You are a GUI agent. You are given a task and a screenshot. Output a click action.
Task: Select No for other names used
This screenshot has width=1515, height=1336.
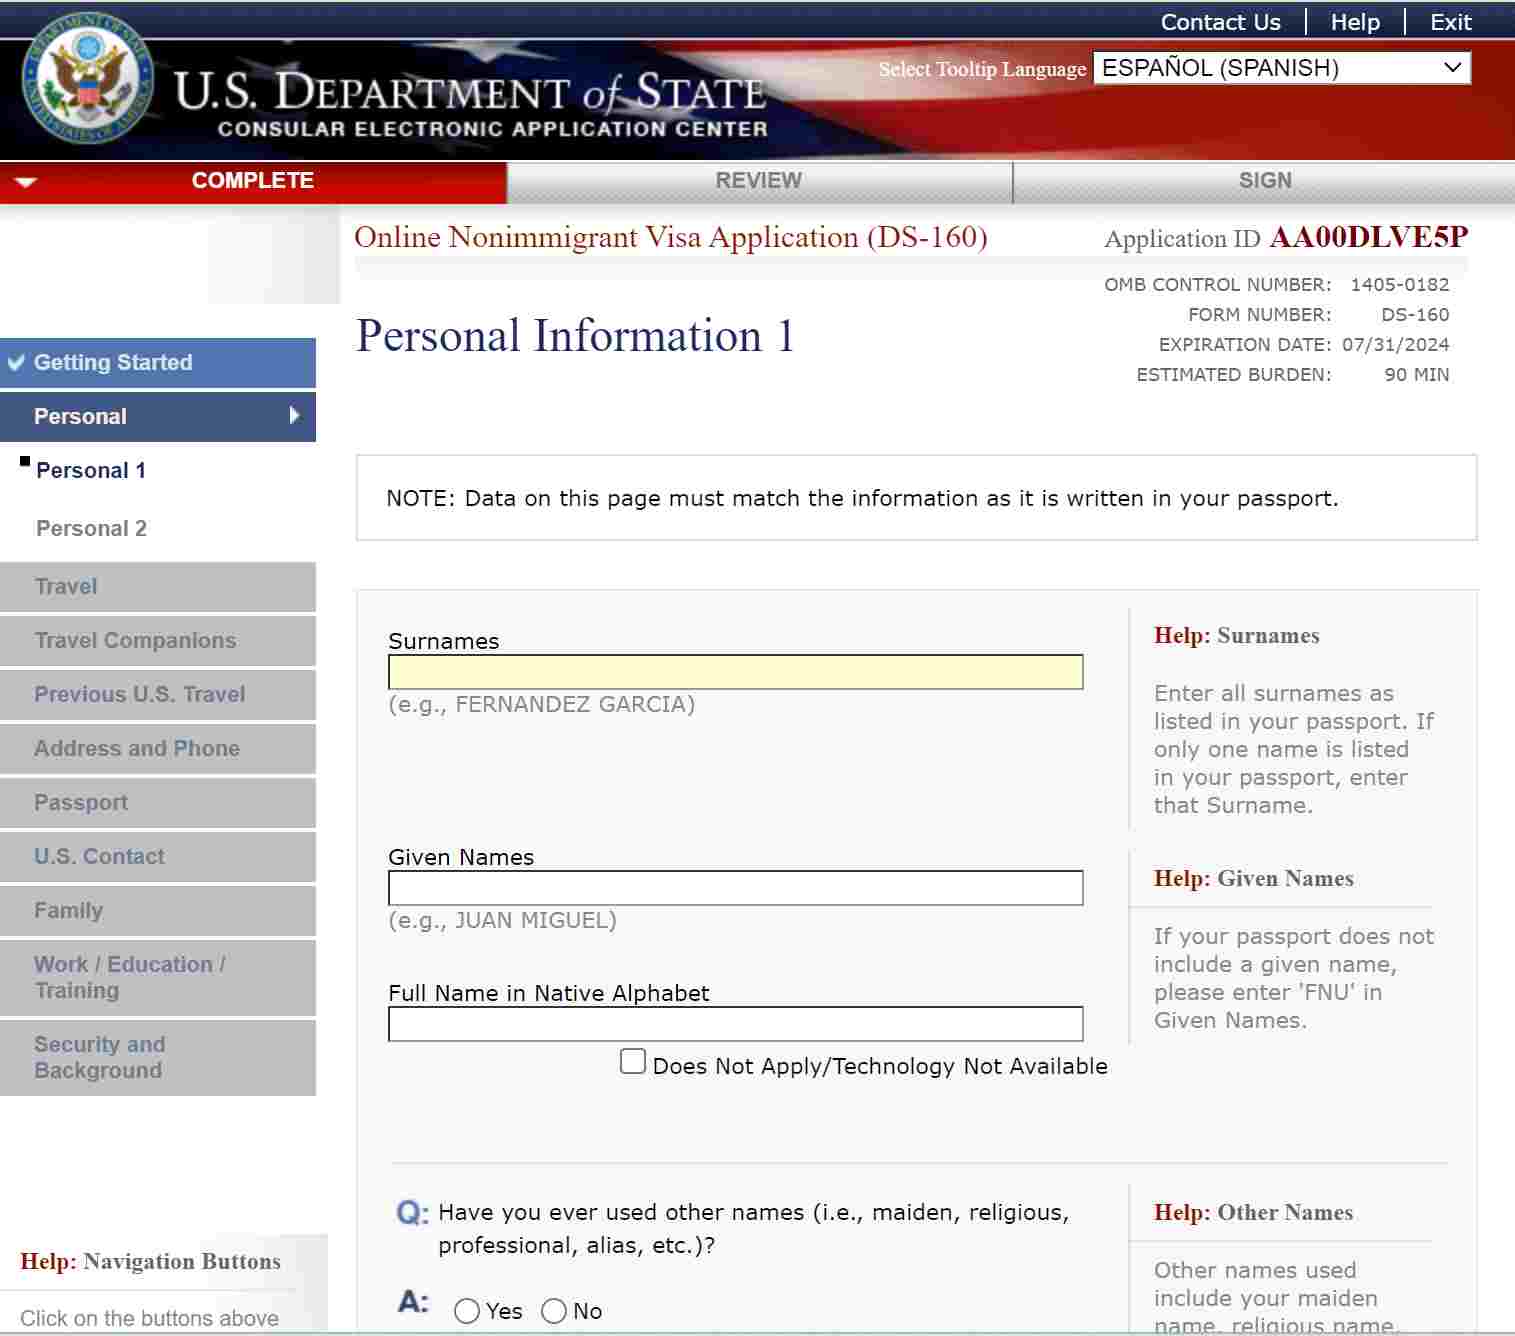[x=554, y=1311]
